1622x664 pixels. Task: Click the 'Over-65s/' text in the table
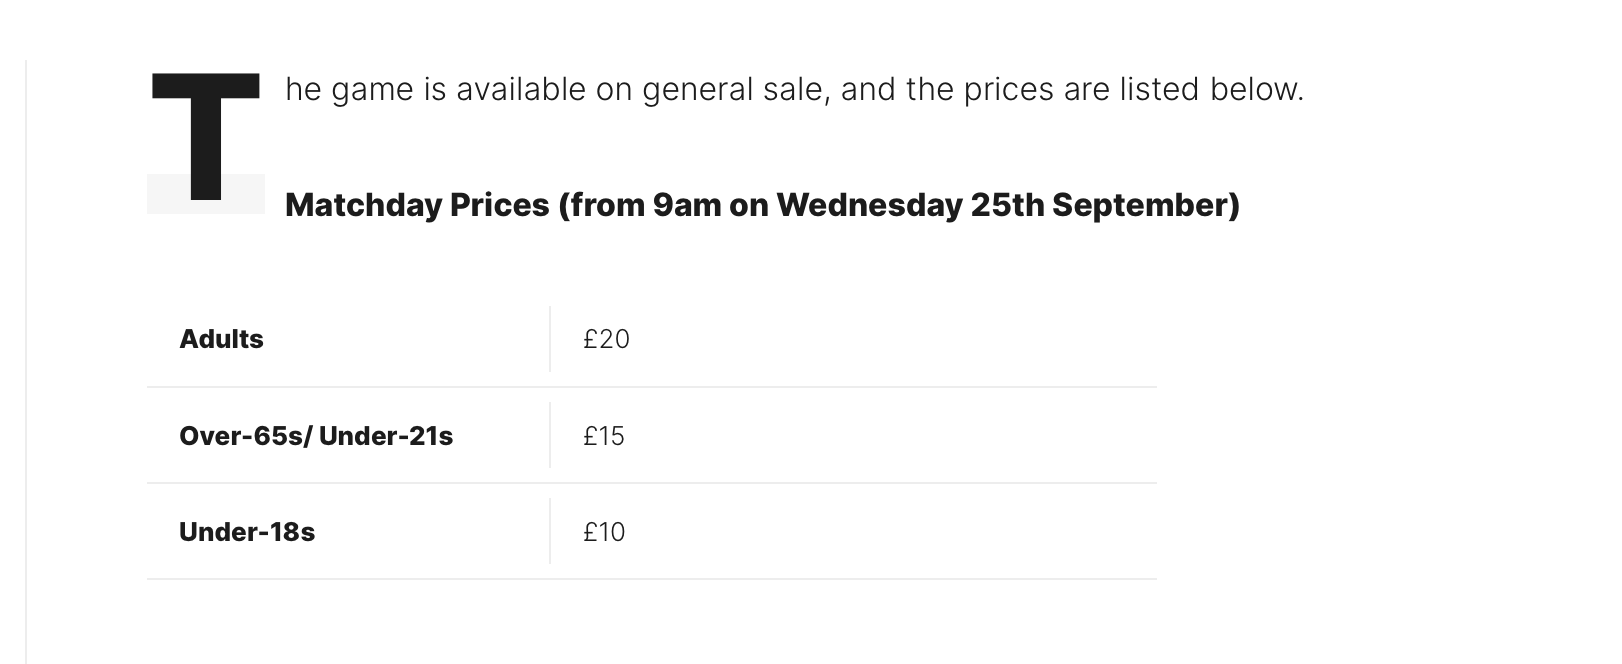coord(246,436)
